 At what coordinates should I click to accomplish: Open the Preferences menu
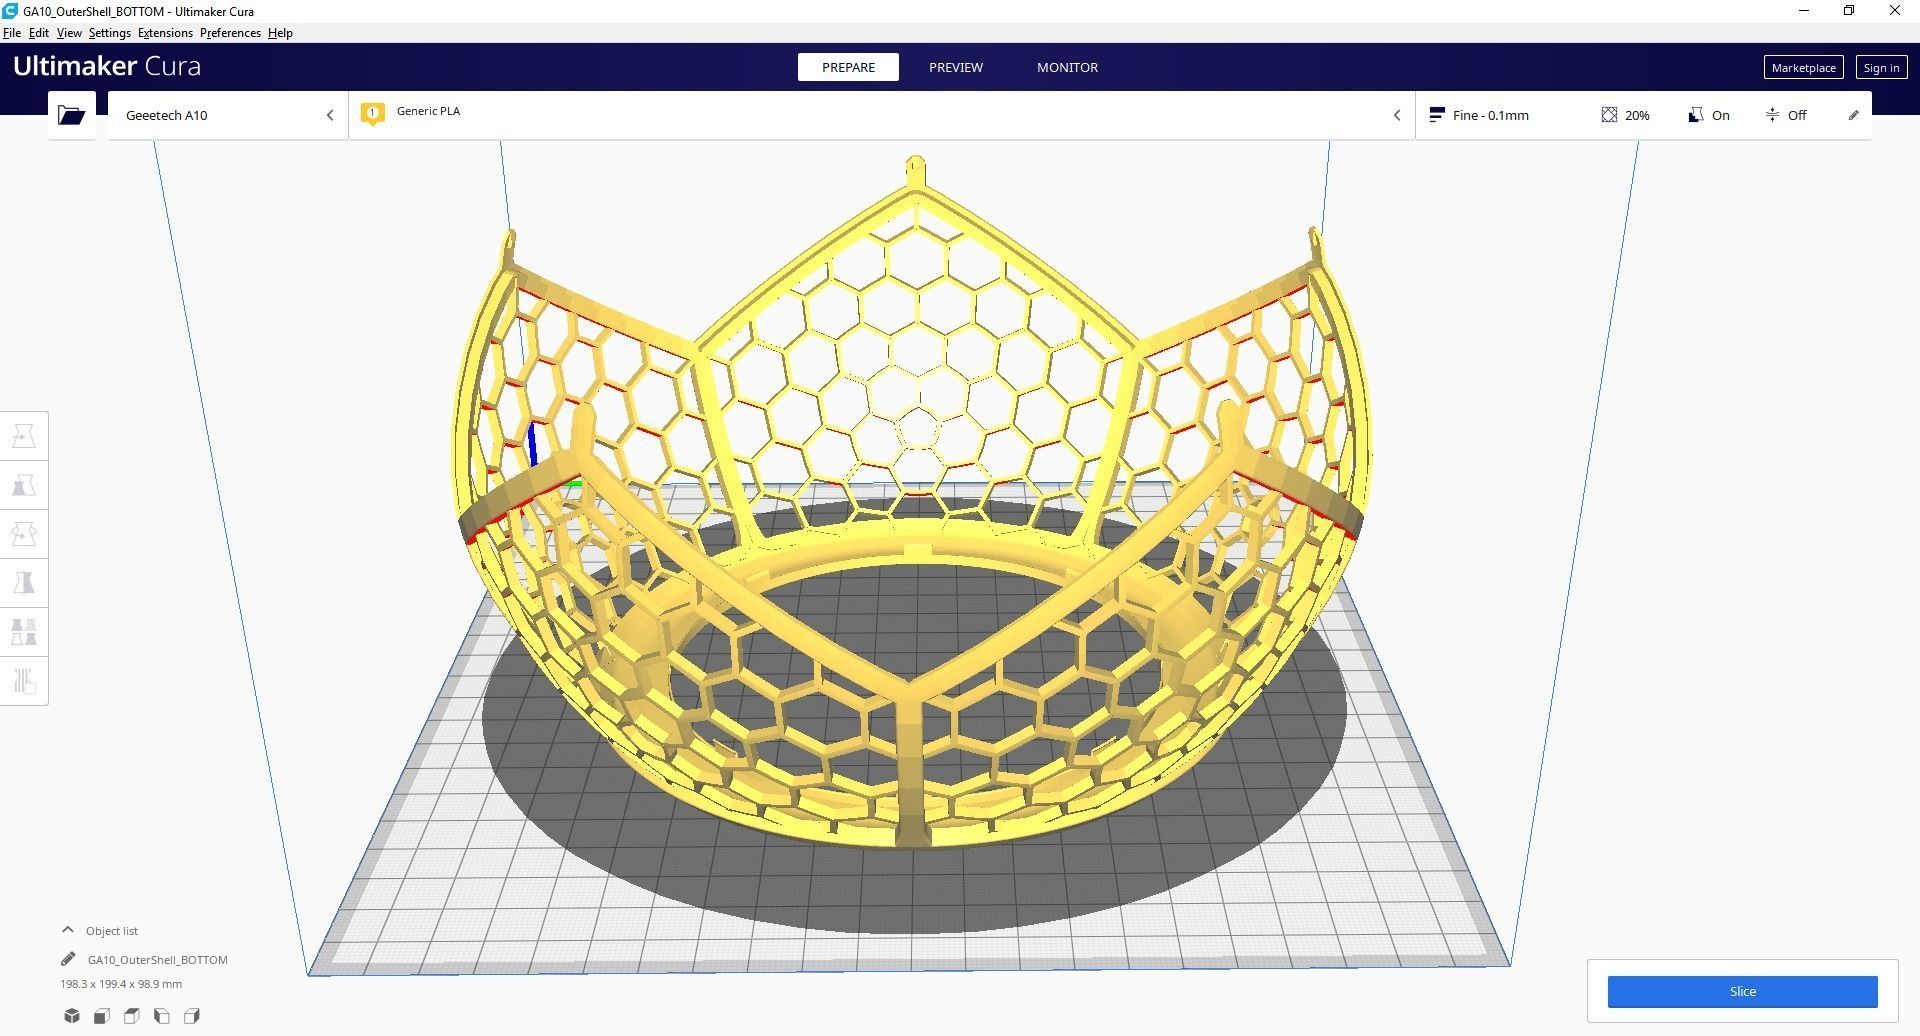click(230, 33)
